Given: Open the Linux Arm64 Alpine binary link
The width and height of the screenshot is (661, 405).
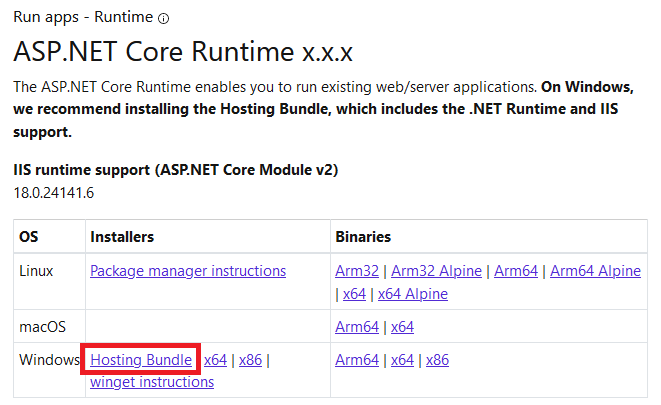Looking at the screenshot, I should (595, 271).
